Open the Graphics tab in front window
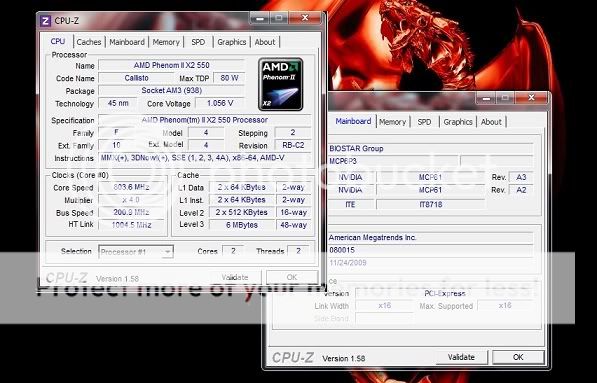 pyautogui.click(x=231, y=42)
